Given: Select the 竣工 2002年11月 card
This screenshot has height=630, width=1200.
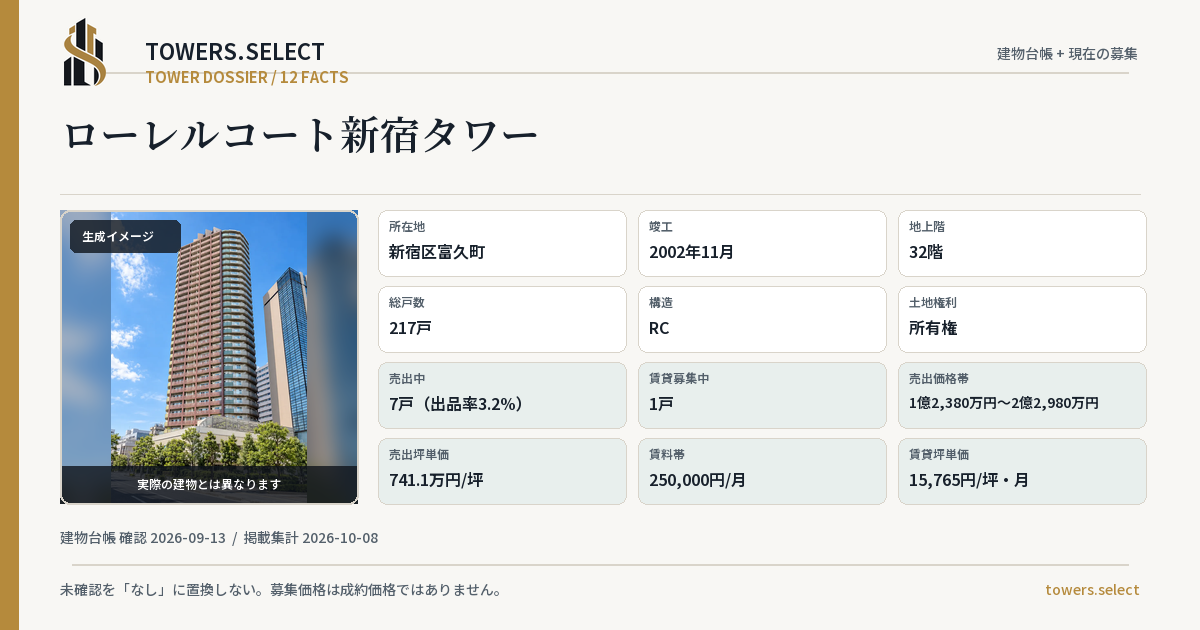Looking at the screenshot, I should [762, 243].
